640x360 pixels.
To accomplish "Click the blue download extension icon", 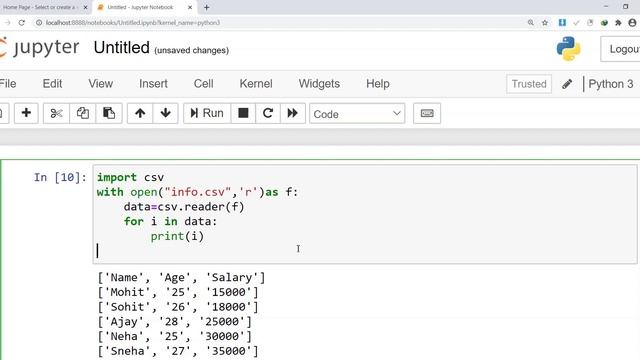I will [x=562, y=23].
